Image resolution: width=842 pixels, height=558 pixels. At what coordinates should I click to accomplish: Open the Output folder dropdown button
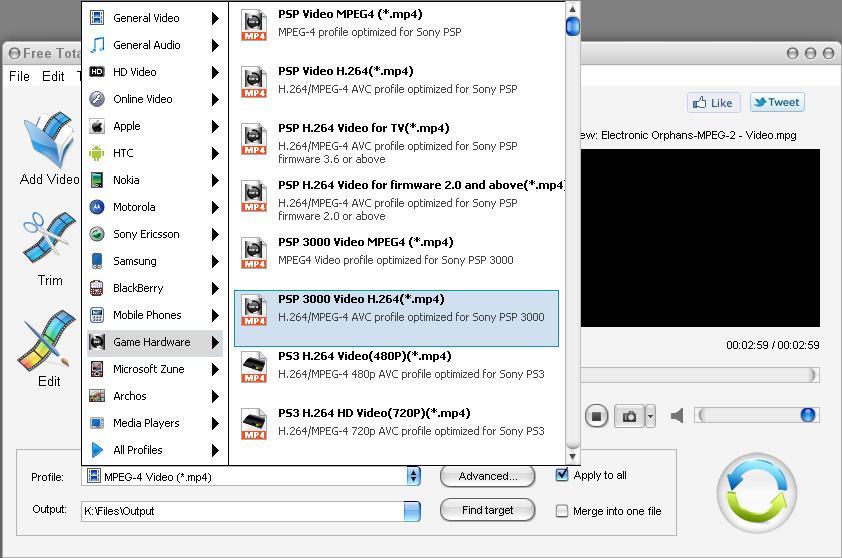(x=412, y=511)
